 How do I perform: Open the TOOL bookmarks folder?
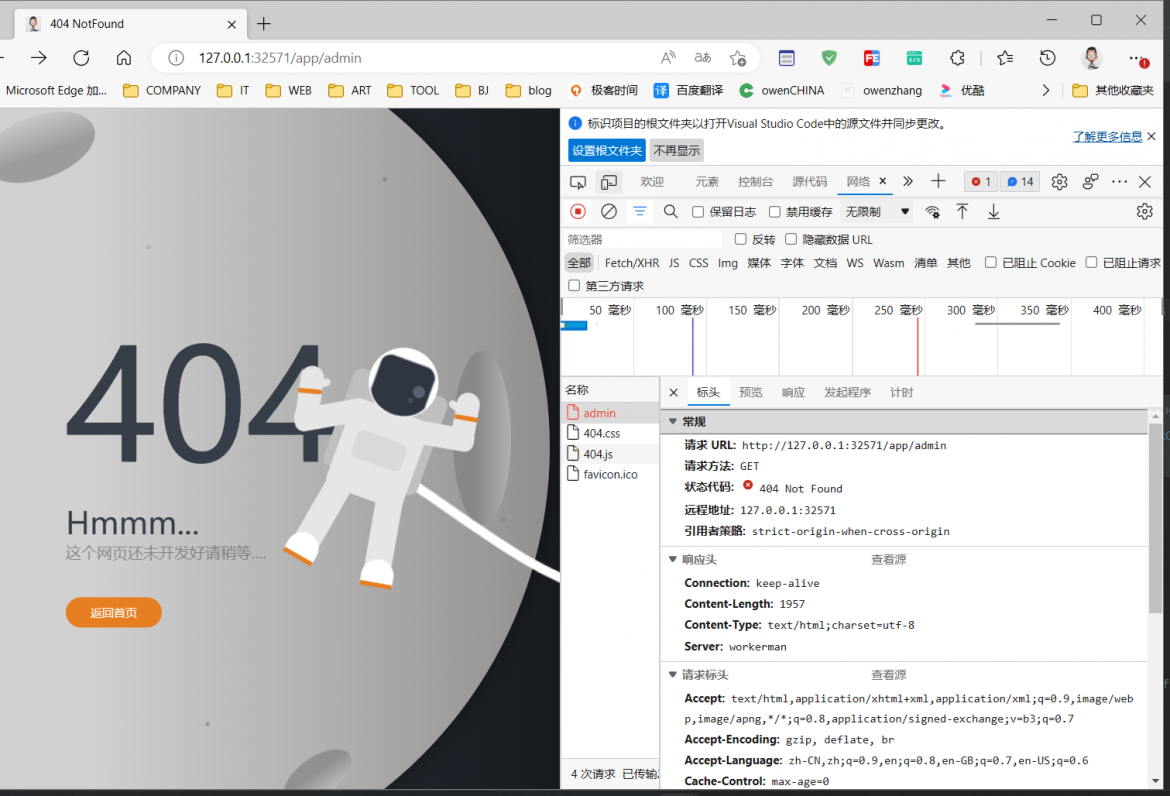tap(413, 90)
